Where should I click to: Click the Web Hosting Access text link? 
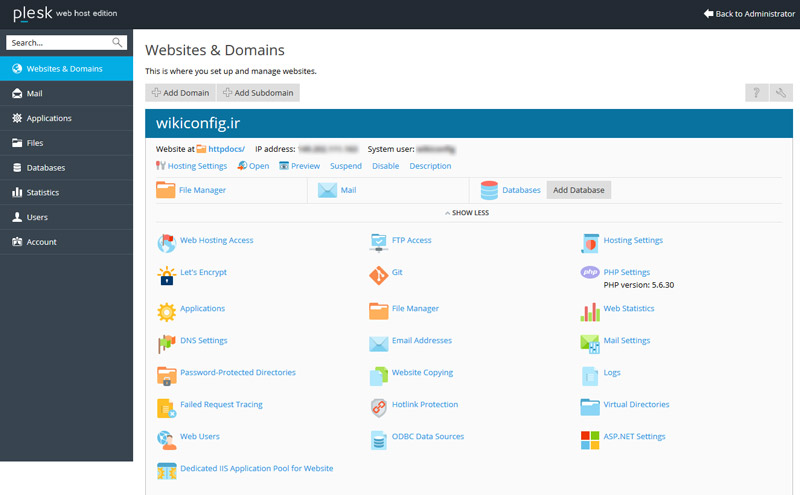216,240
